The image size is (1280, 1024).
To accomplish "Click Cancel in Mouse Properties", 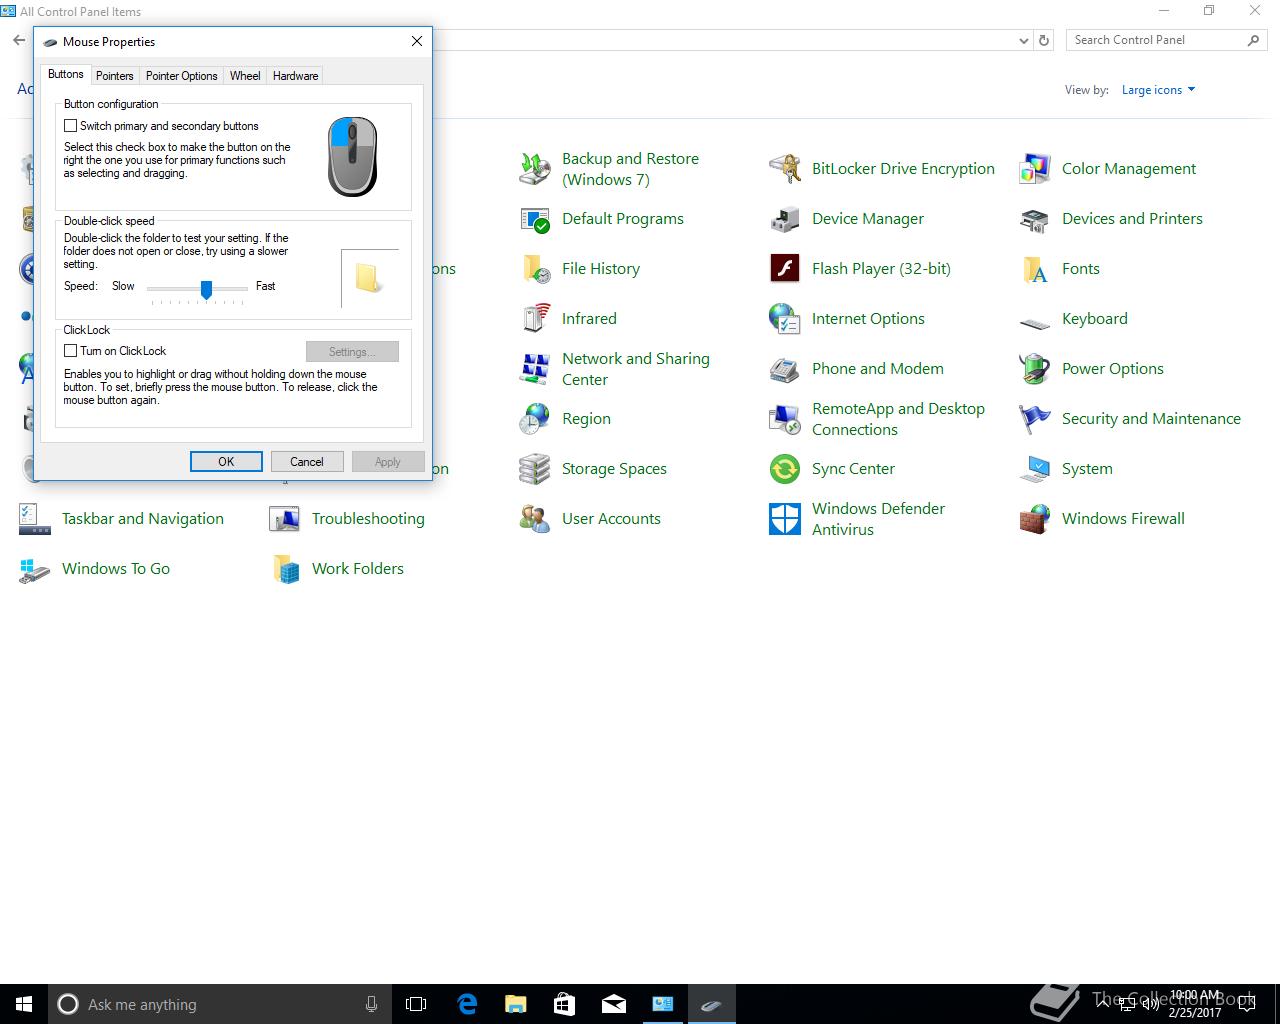I will click(x=307, y=461).
